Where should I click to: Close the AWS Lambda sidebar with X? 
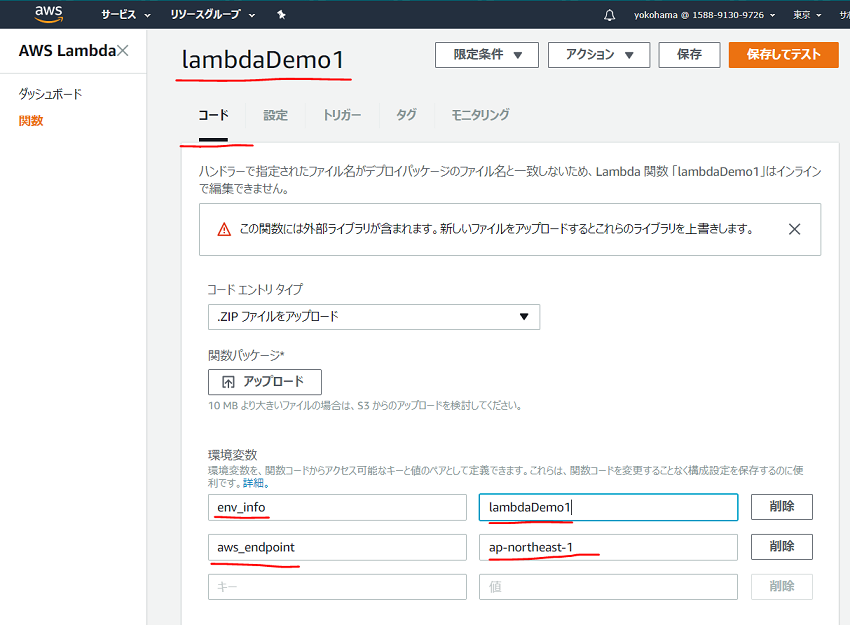click(123, 50)
